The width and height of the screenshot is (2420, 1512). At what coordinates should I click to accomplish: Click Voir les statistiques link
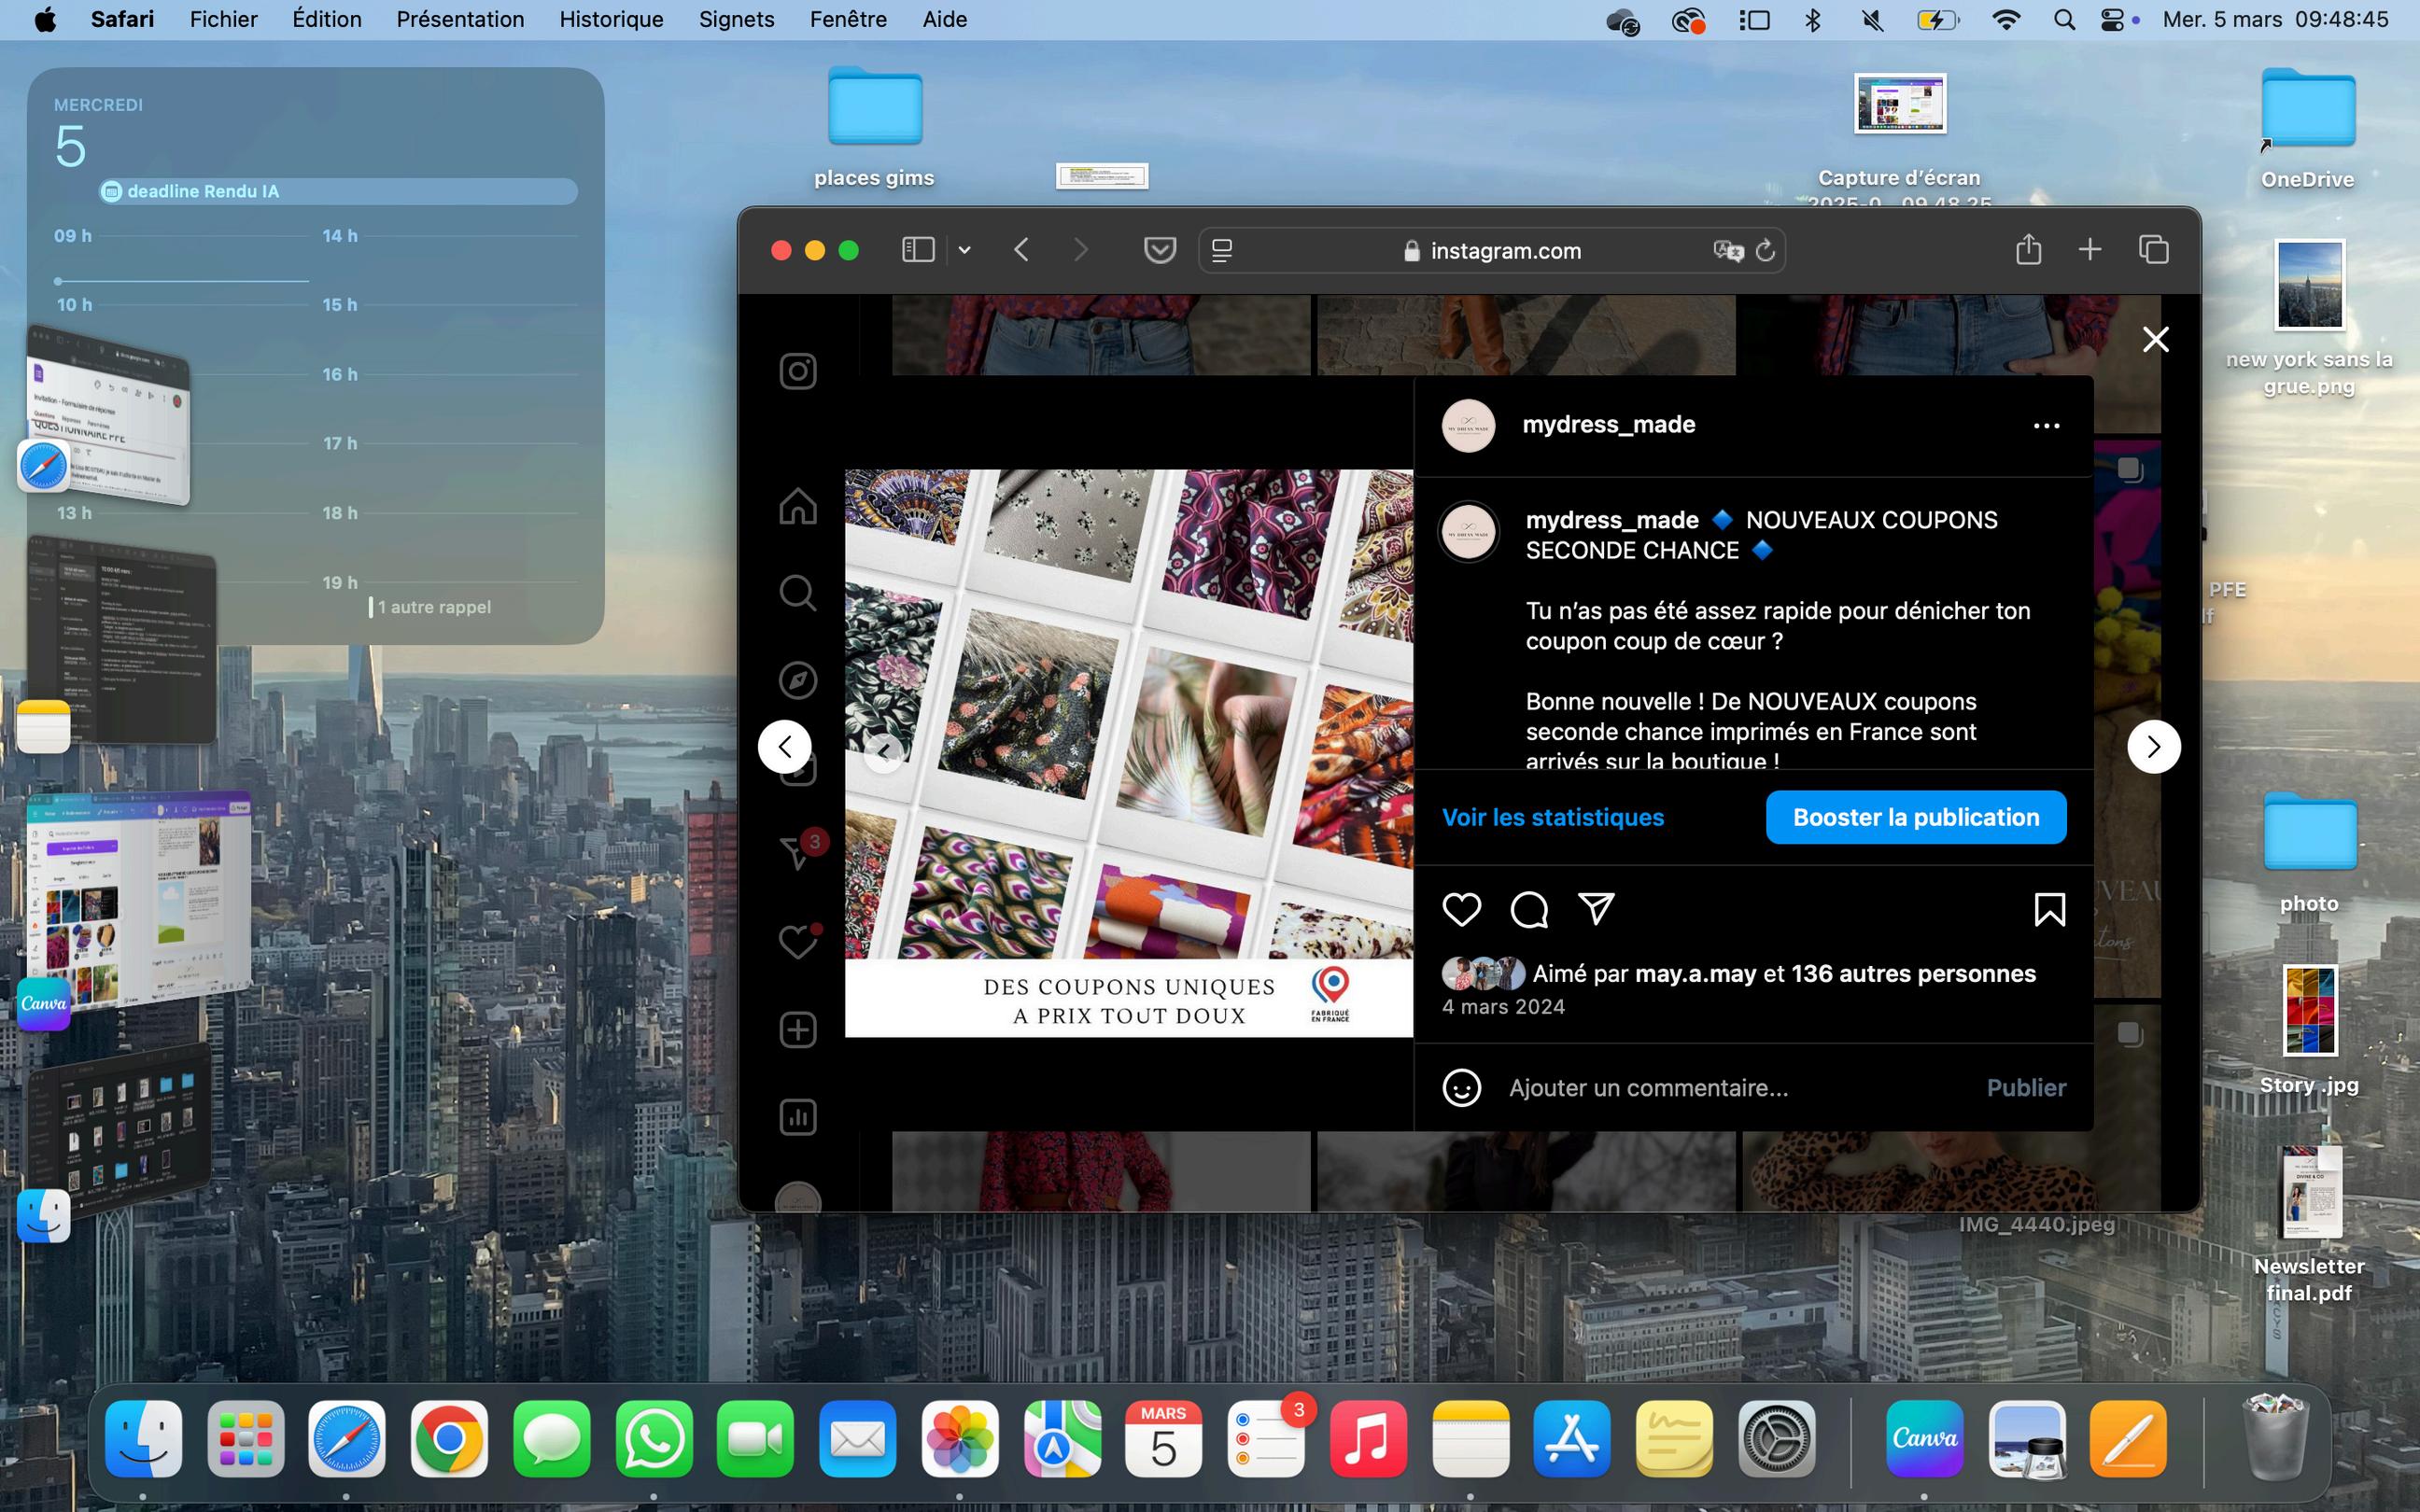pos(1552,817)
